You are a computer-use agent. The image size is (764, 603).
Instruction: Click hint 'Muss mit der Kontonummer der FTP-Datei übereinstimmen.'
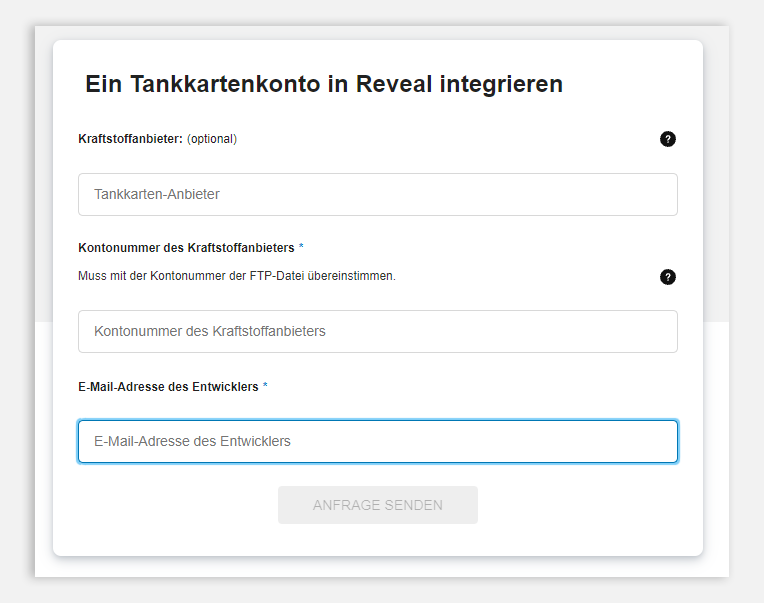(x=237, y=276)
